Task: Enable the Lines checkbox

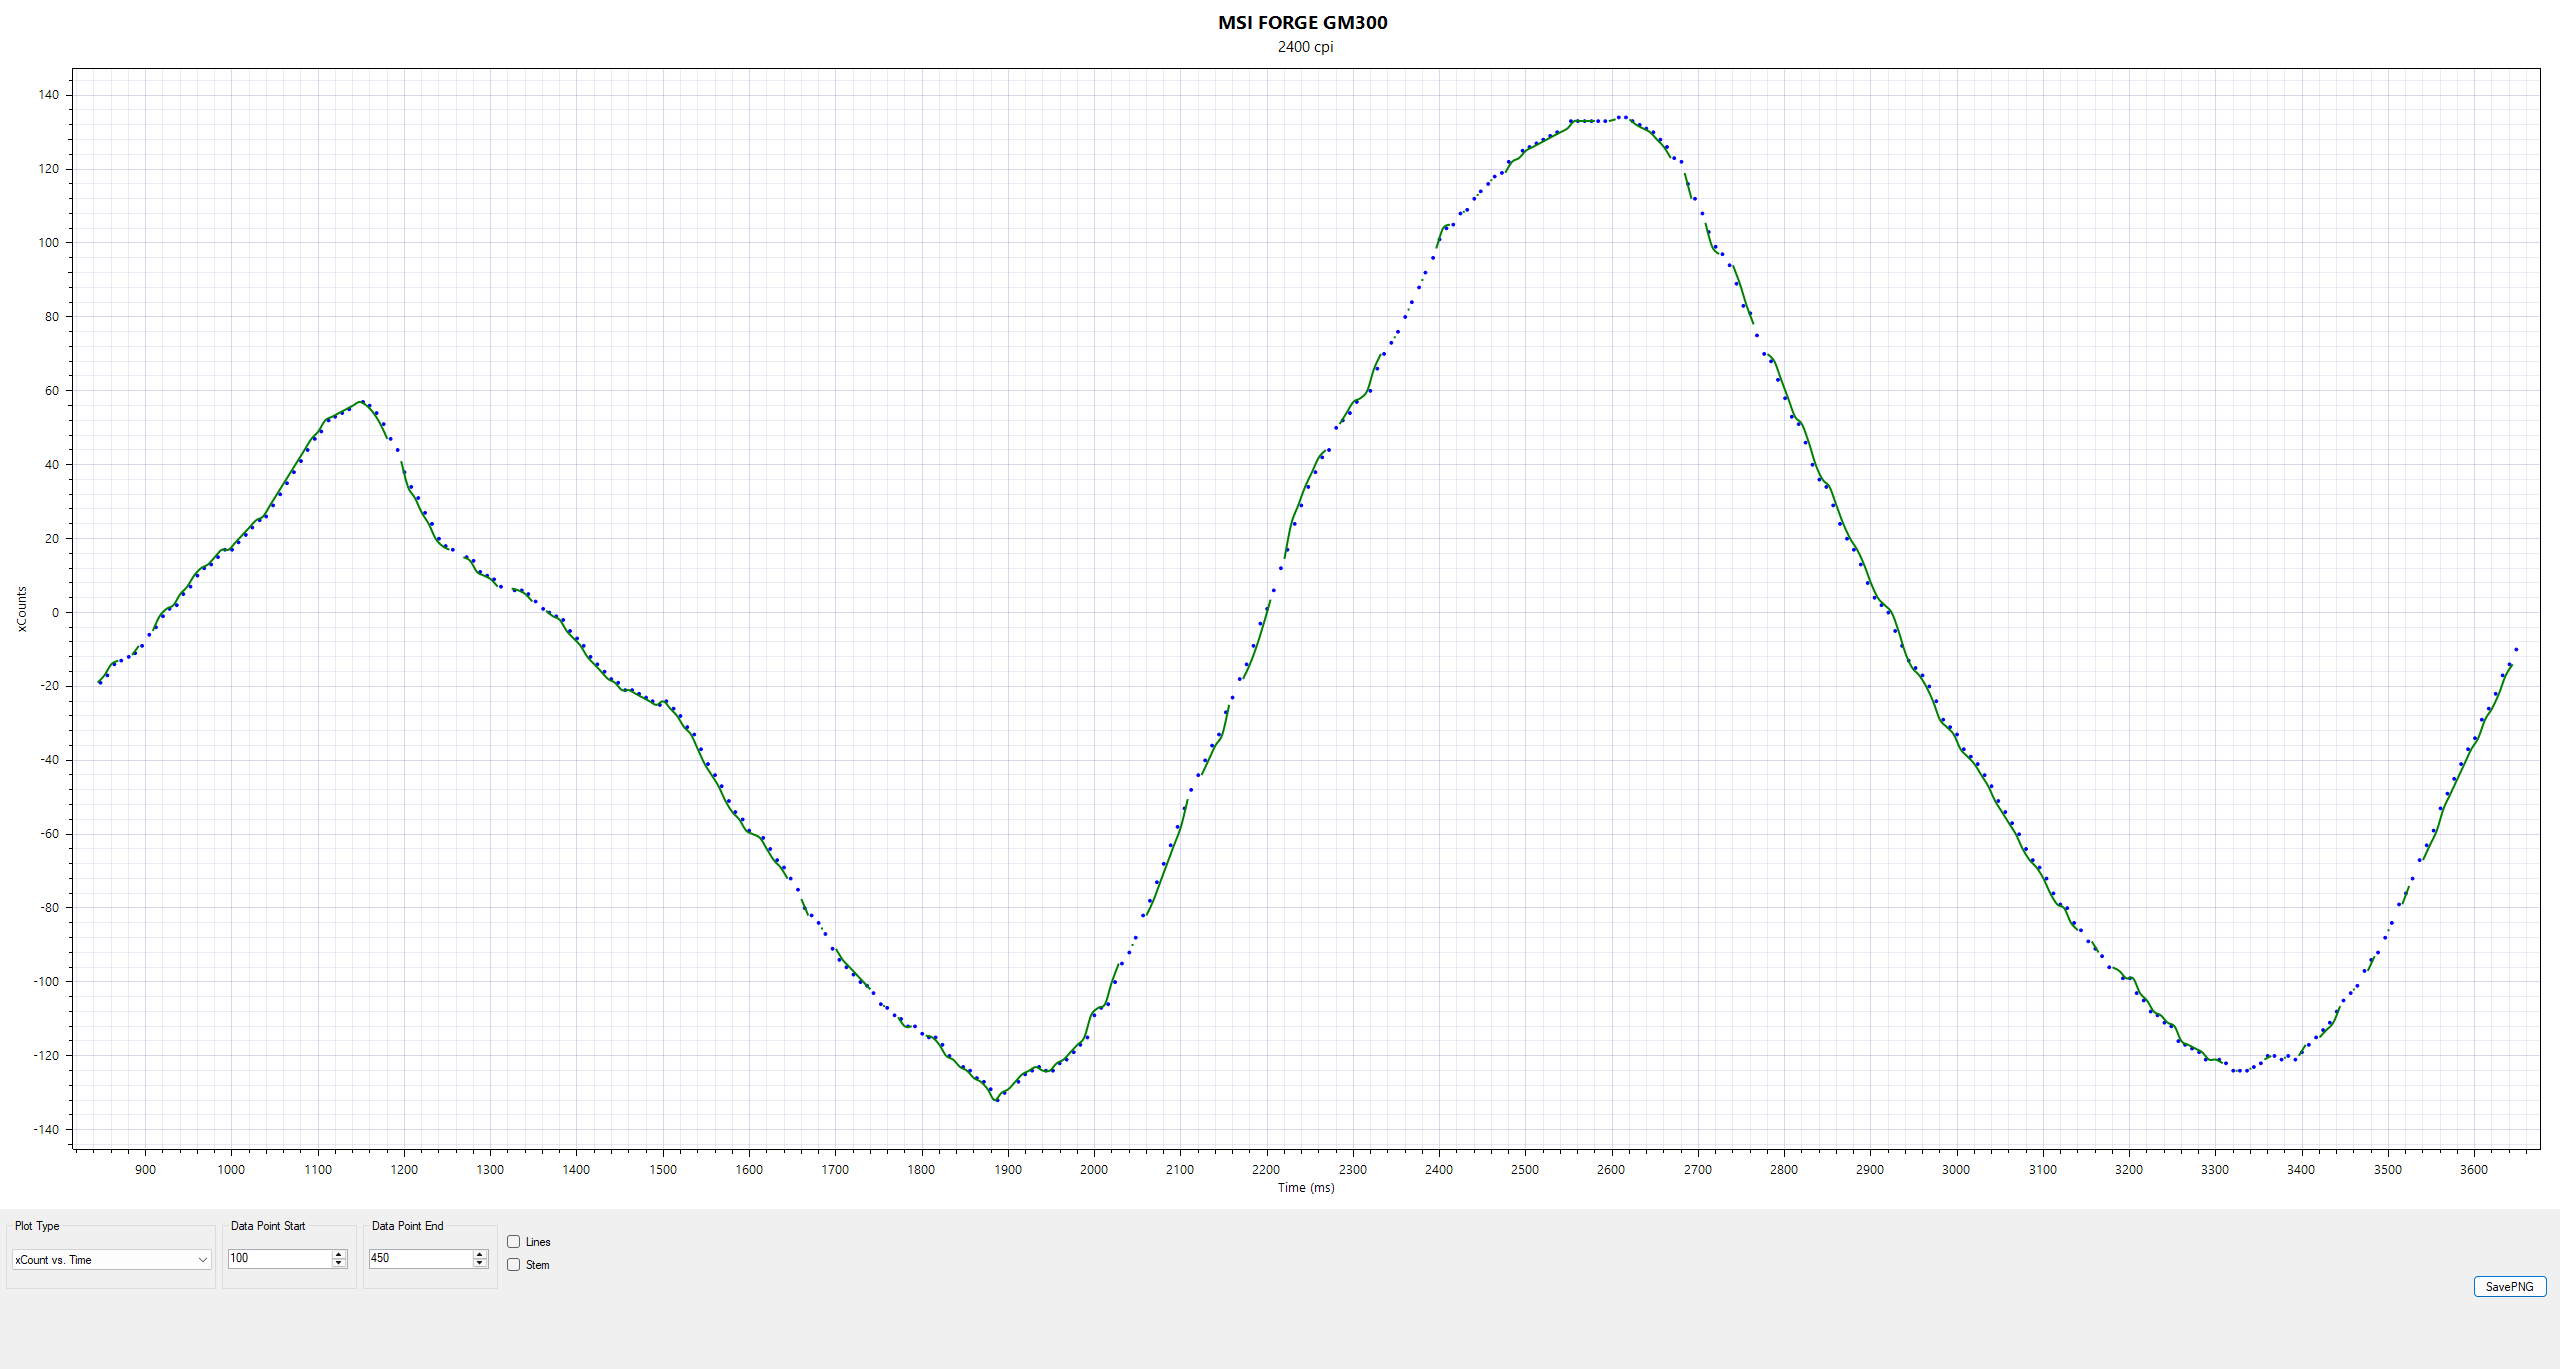Action: click(x=514, y=1242)
